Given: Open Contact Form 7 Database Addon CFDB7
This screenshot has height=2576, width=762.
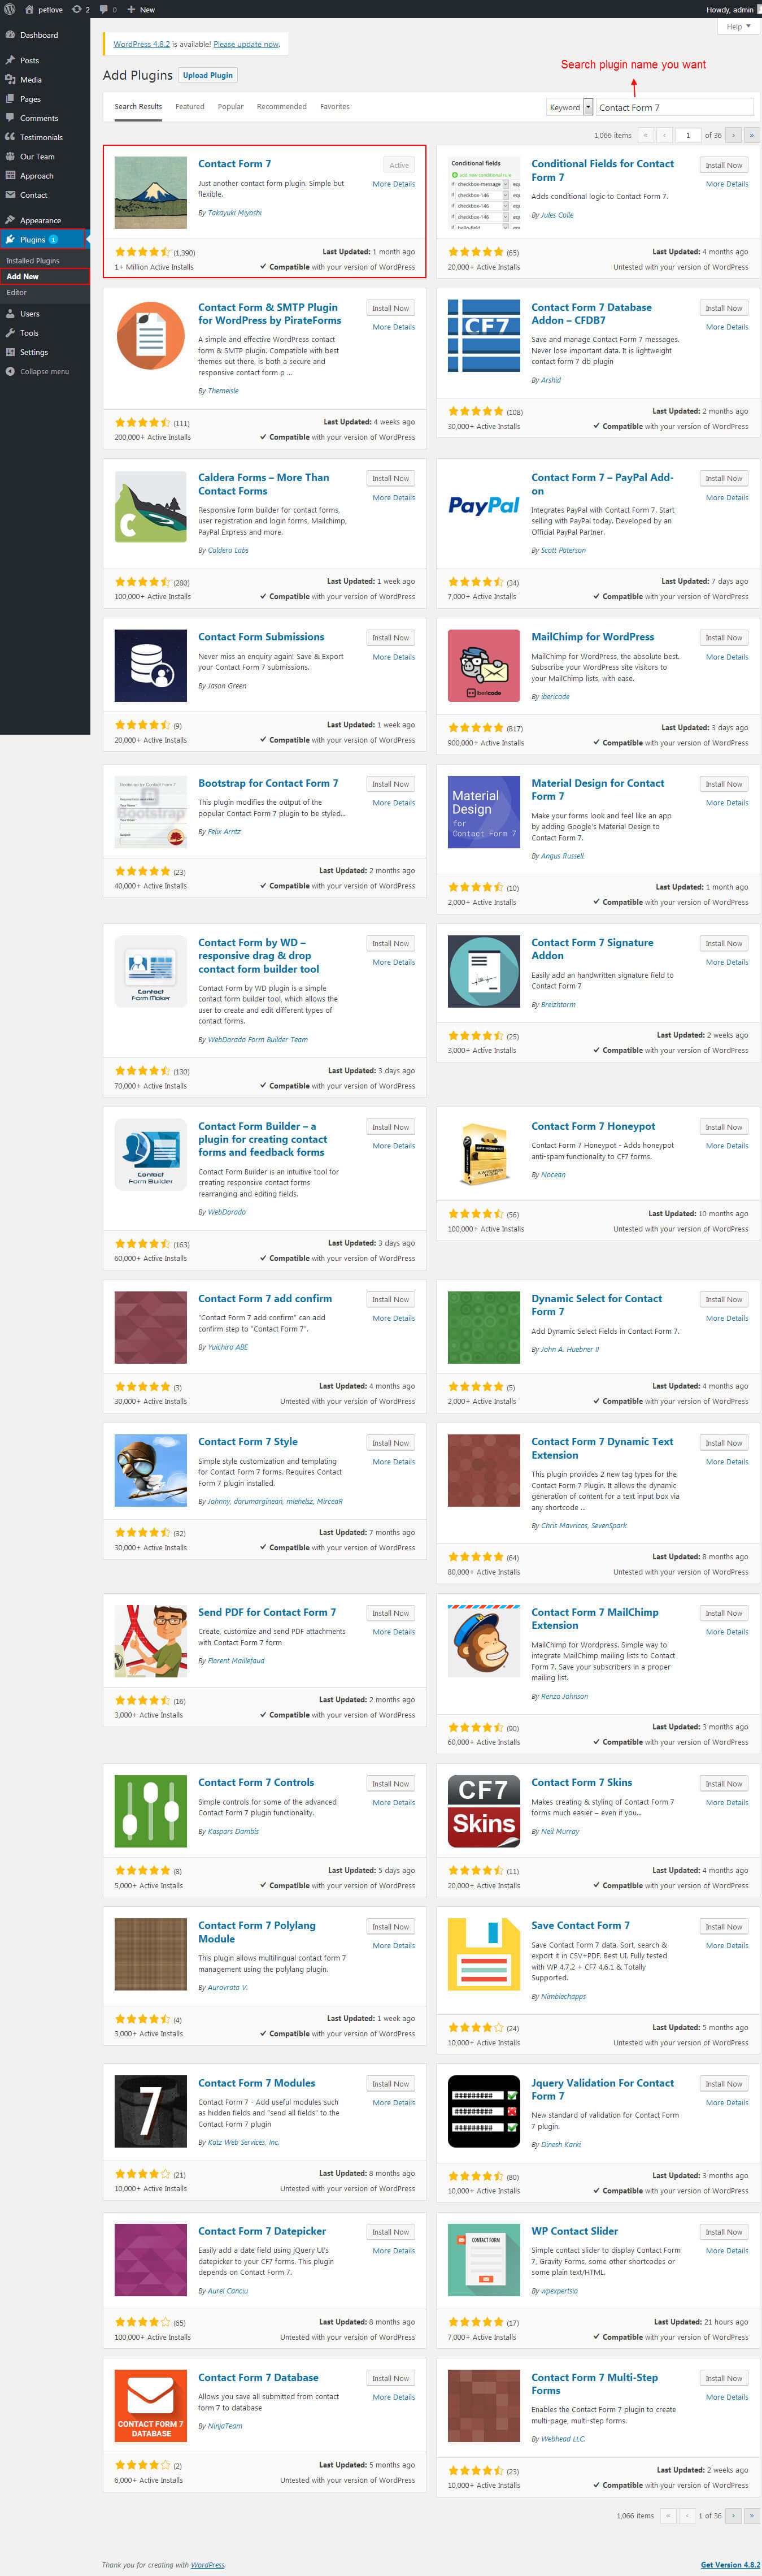Looking at the screenshot, I should pyautogui.click(x=591, y=314).
